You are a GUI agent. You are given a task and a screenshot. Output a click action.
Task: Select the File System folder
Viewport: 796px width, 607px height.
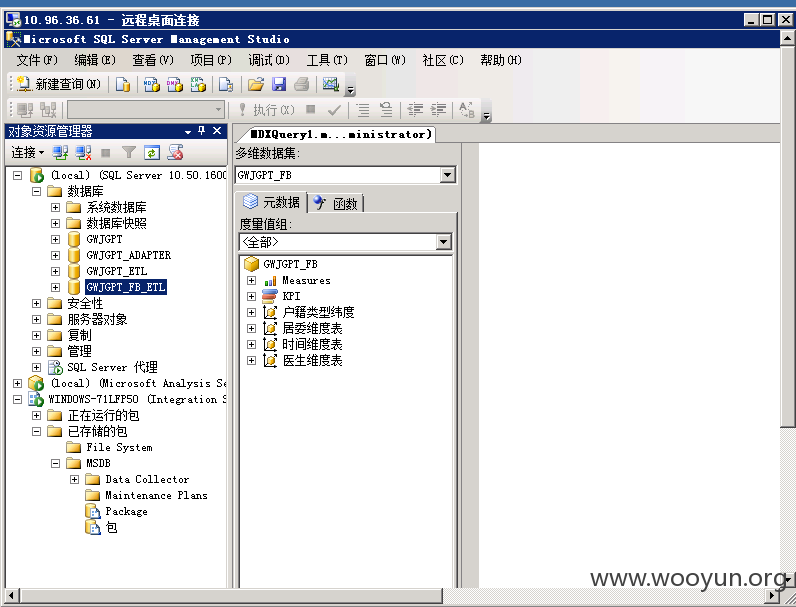[119, 447]
